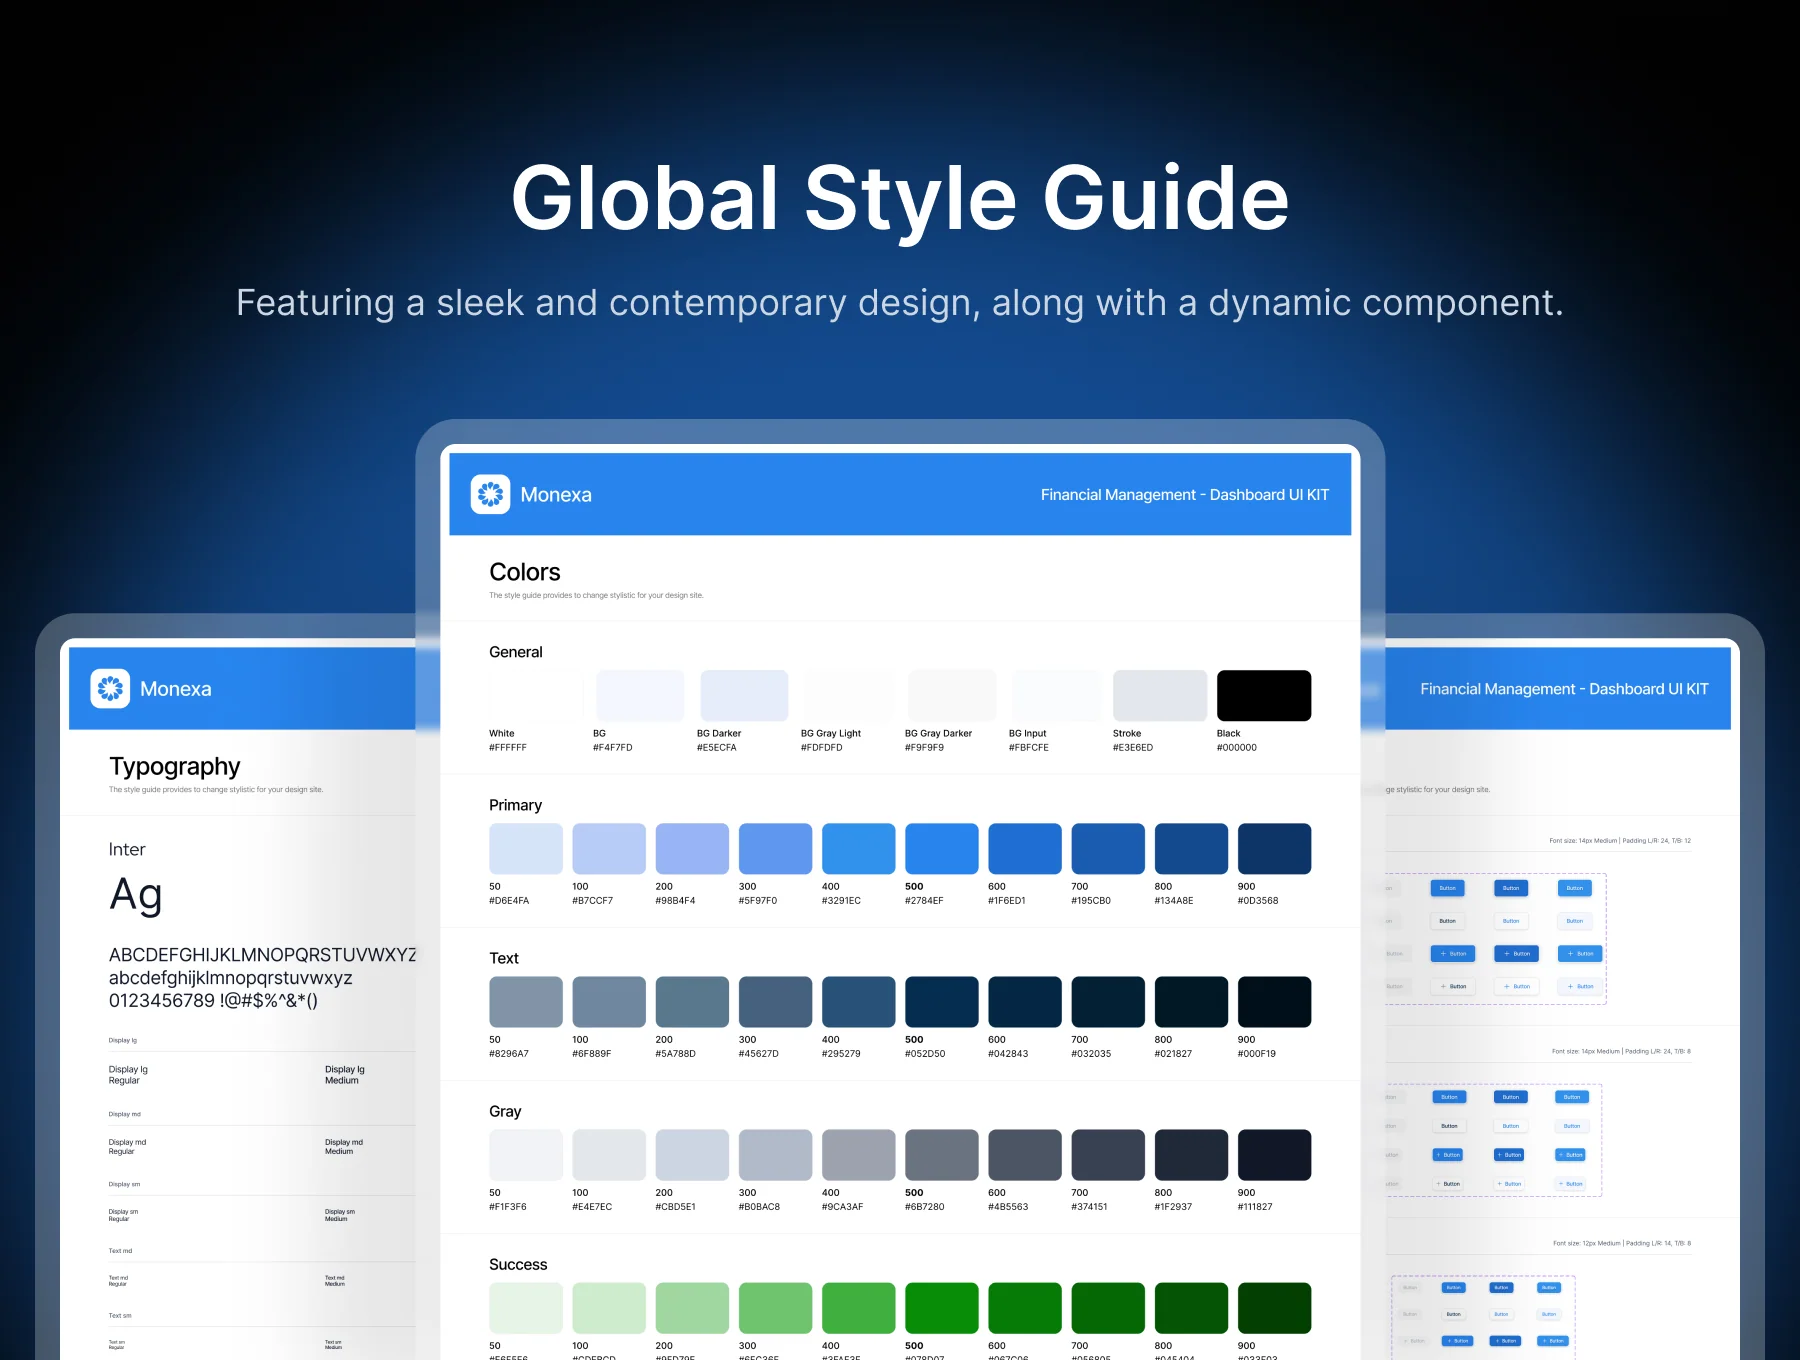Click the Monexa logo icon in the Colors panel
Image resolution: width=1800 pixels, height=1360 pixels.
pos(490,494)
